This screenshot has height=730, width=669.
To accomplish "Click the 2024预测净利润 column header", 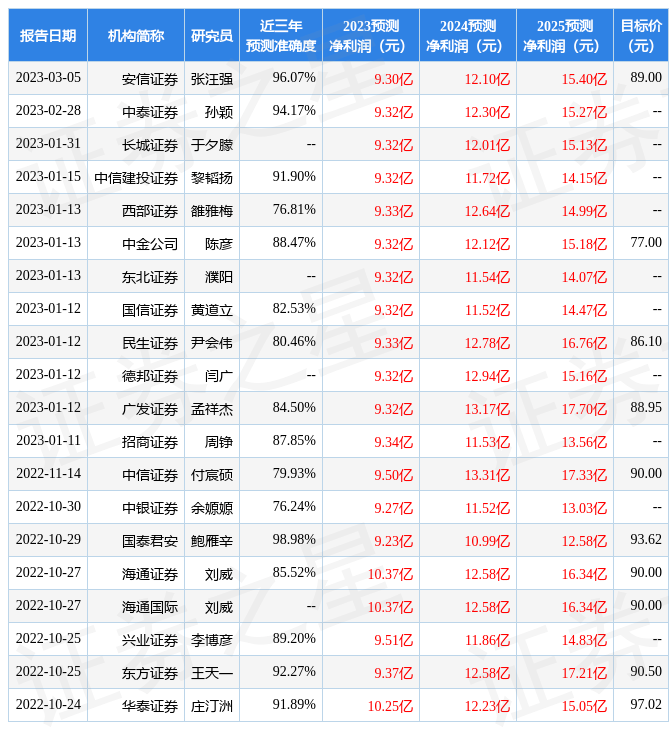I will tap(468, 35).
